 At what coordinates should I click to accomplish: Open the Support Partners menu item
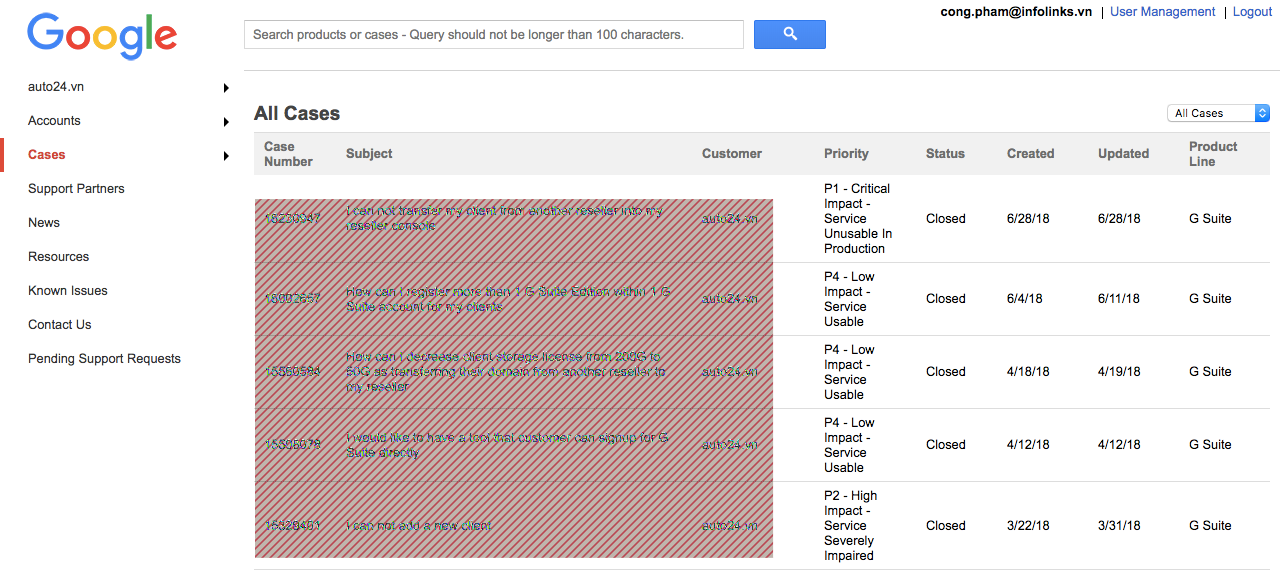click(x=76, y=189)
